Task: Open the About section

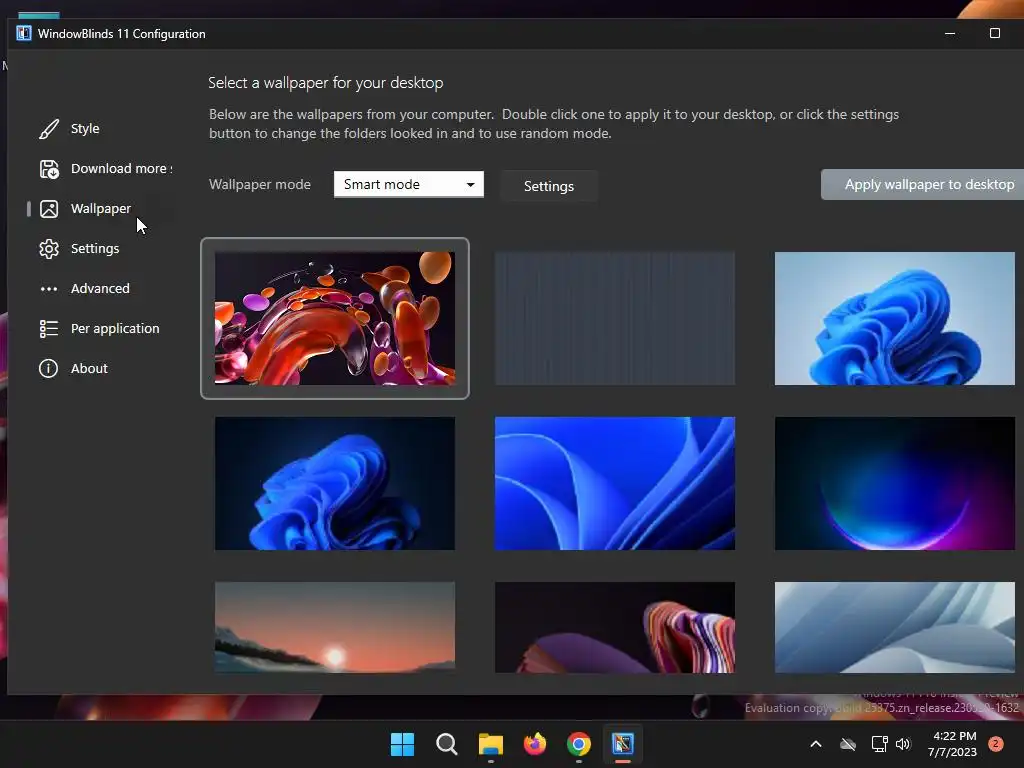Action: click(x=89, y=368)
